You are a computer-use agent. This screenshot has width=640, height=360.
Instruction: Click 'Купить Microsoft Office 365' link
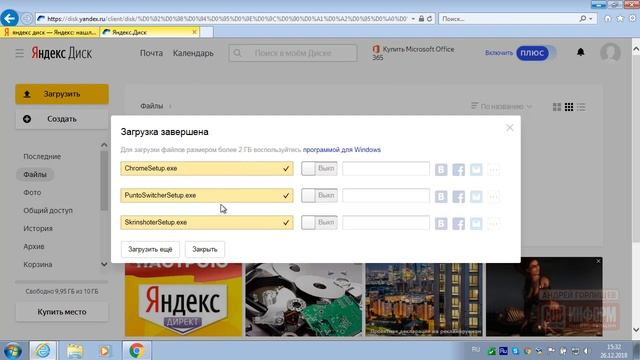click(x=413, y=53)
